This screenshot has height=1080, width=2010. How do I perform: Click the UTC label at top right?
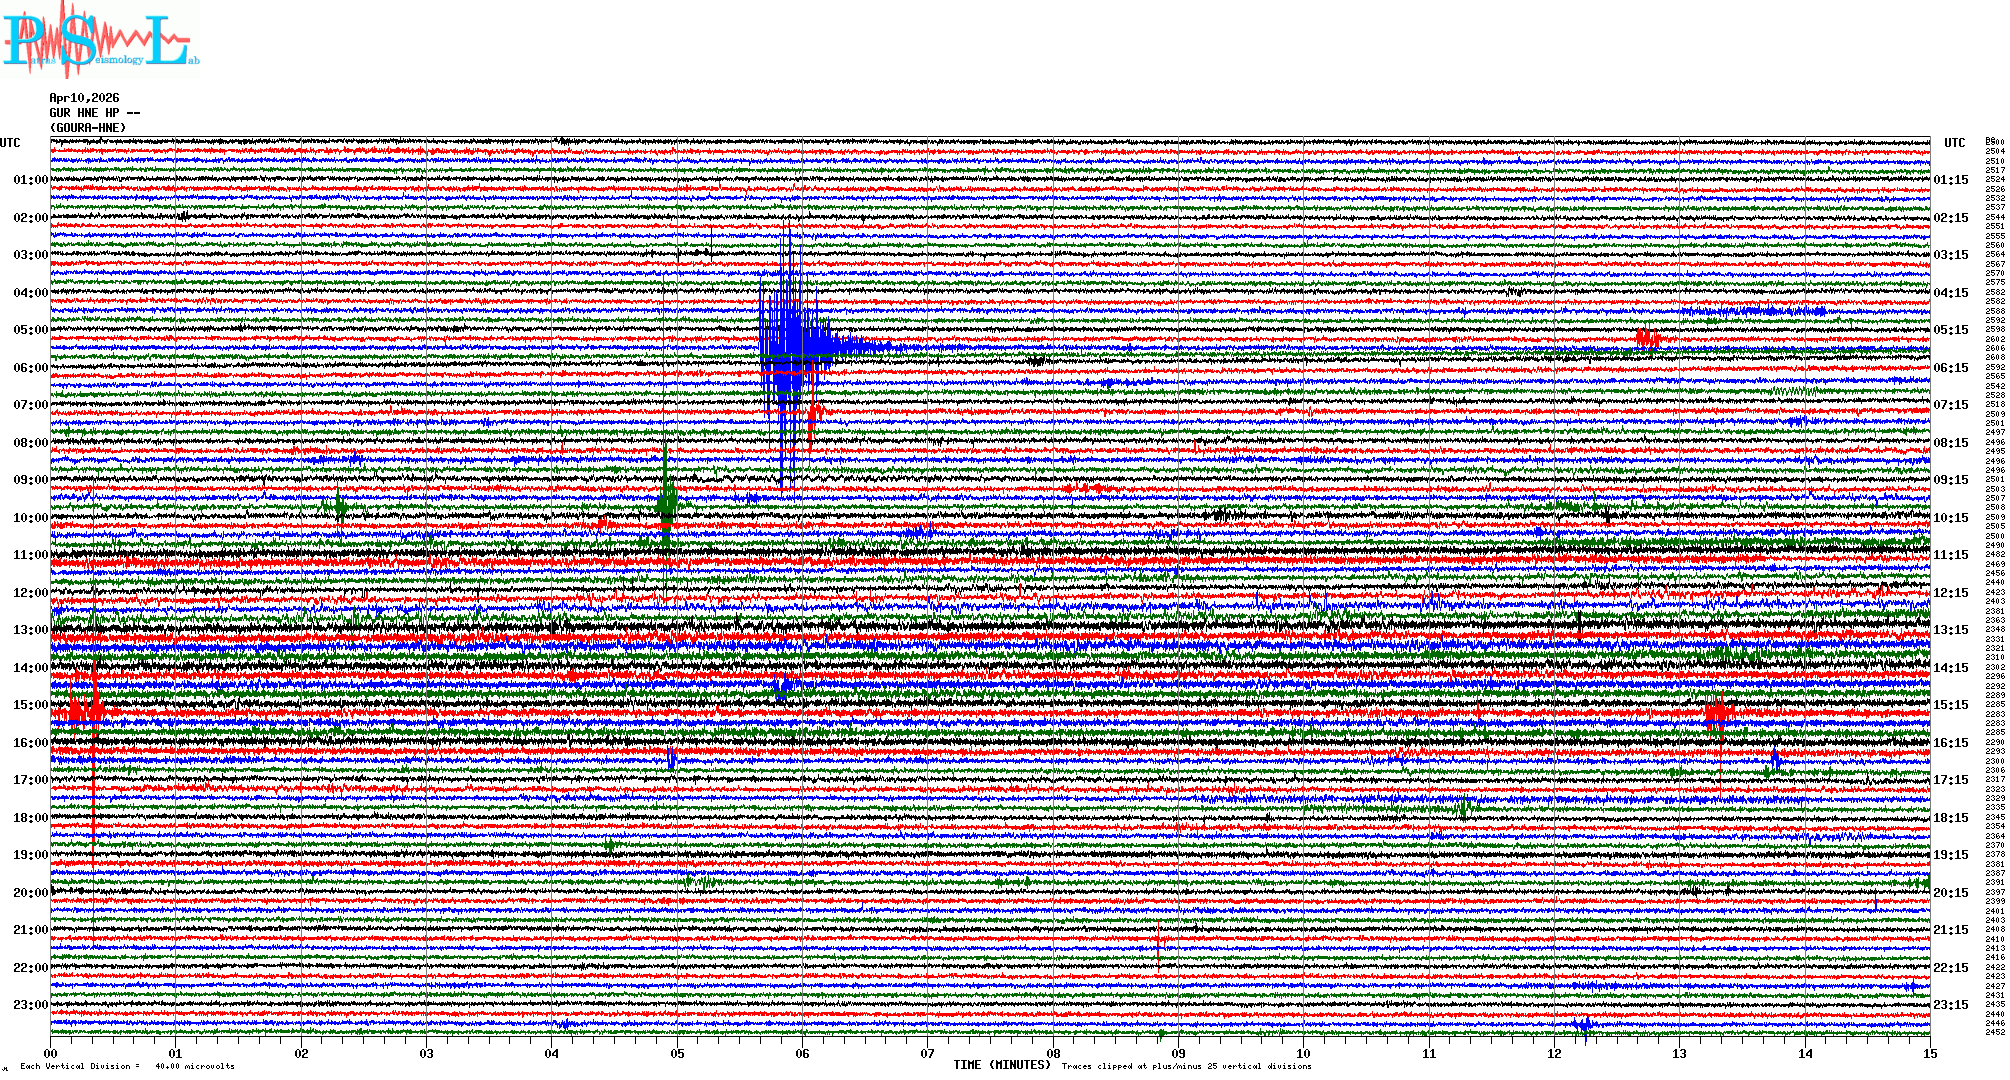pos(1954,143)
